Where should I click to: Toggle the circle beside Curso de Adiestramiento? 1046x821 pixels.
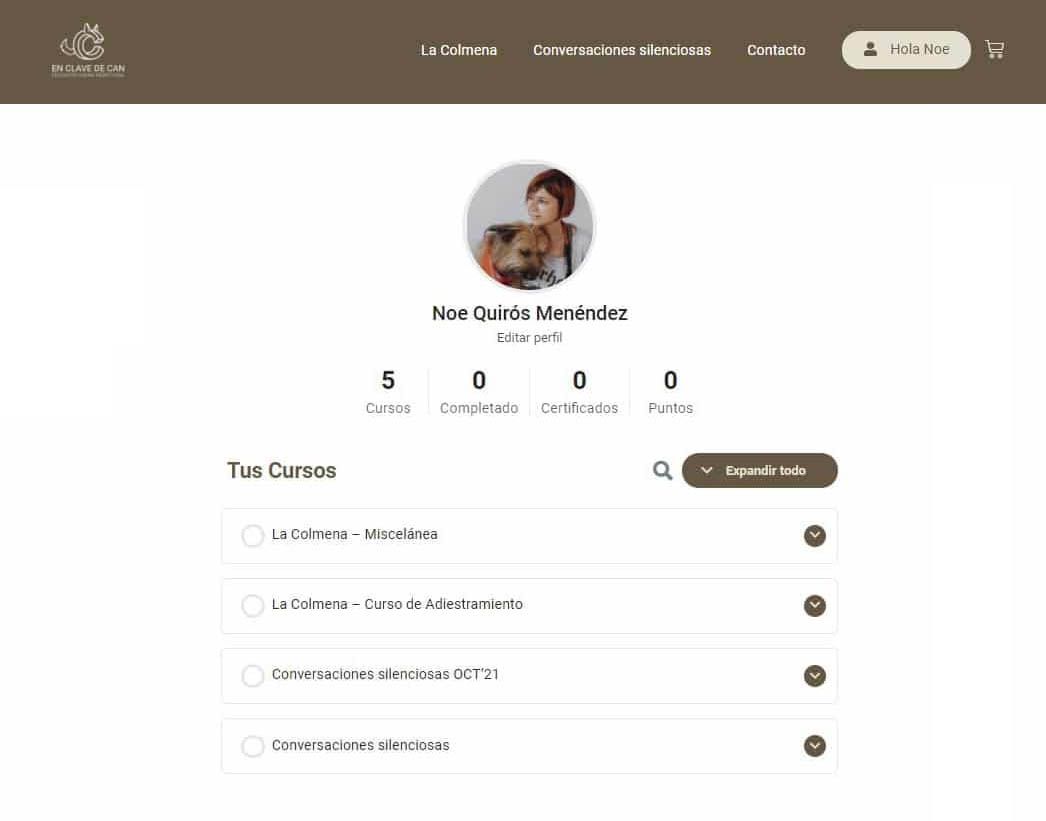click(x=253, y=606)
